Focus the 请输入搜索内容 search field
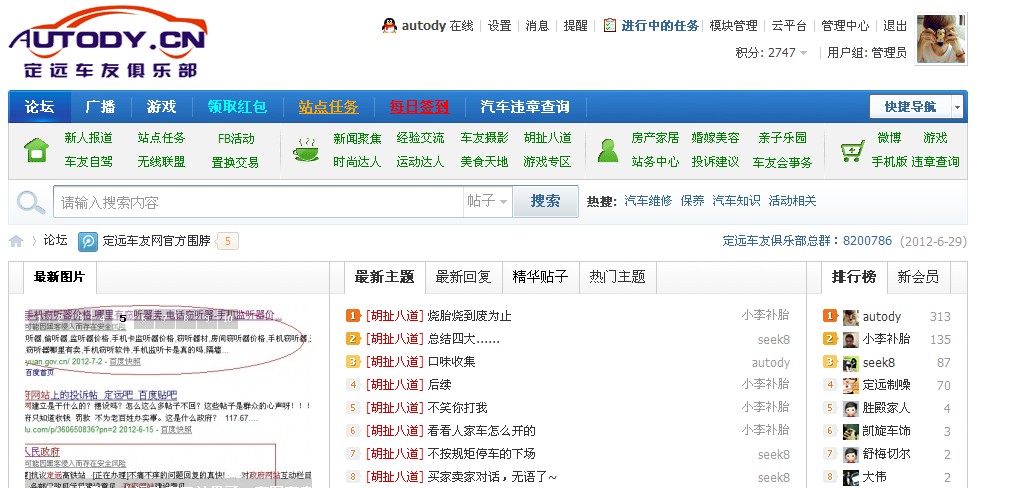Image resolution: width=1026 pixels, height=488 pixels. point(258,202)
